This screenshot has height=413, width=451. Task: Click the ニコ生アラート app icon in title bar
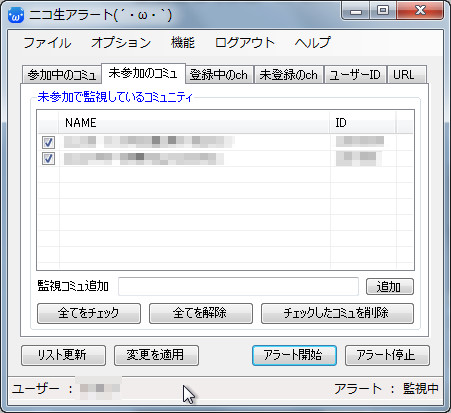(16, 15)
